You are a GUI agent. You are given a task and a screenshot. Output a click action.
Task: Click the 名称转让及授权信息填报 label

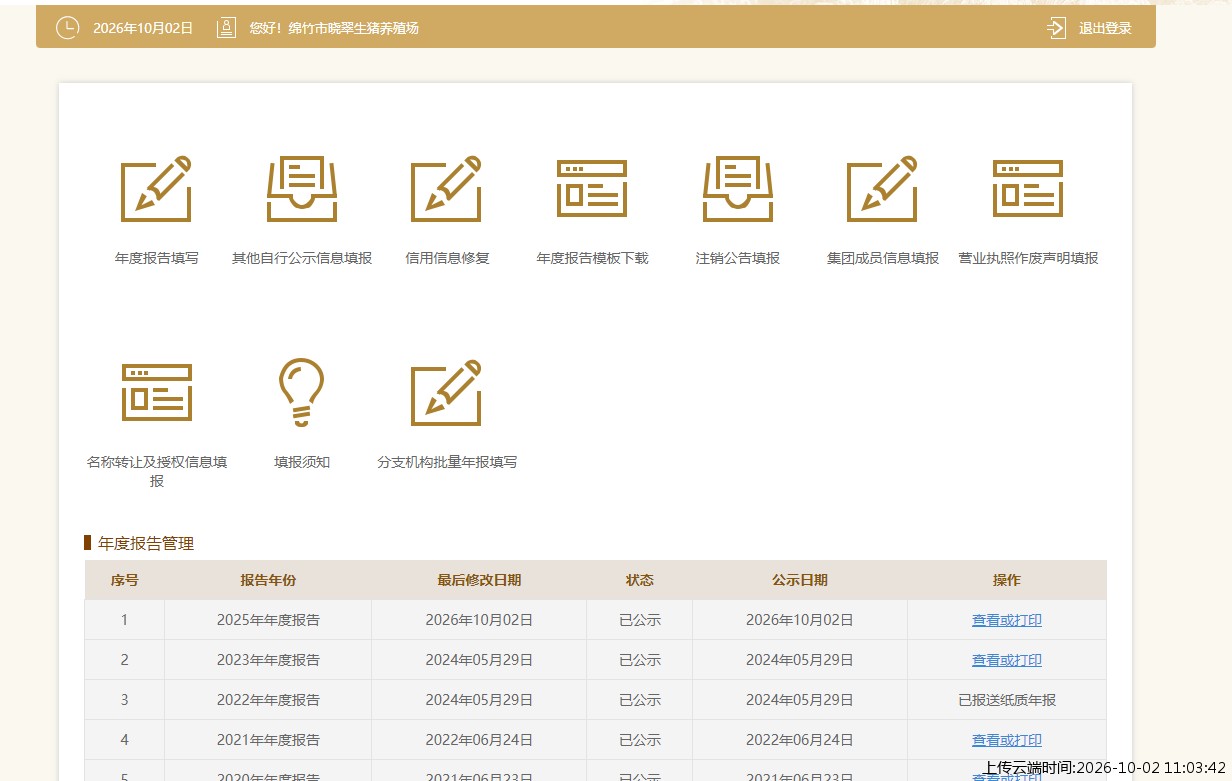pyautogui.click(x=157, y=471)
